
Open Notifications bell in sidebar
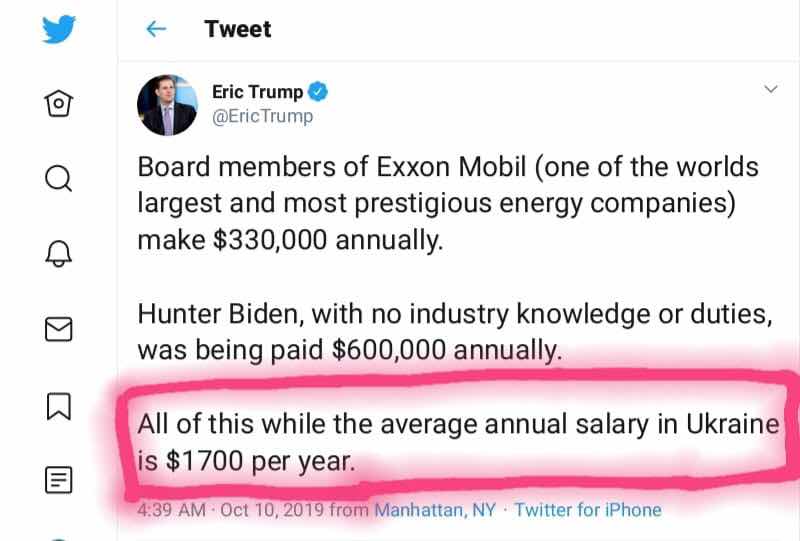[58, 254]
